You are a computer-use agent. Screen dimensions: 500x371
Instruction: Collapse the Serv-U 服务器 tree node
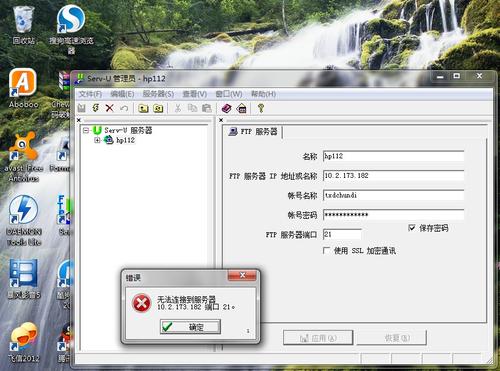(x=86, y=130)
